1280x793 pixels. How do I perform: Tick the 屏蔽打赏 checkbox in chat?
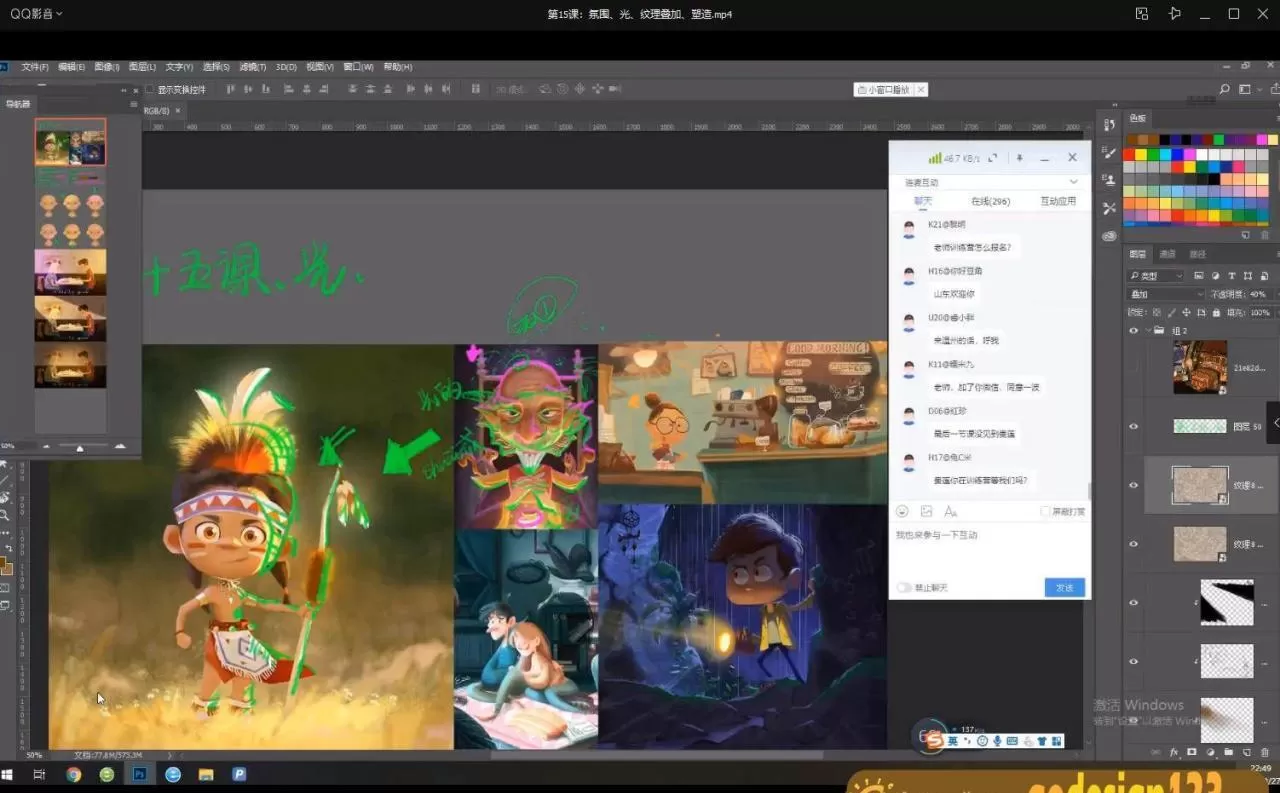tap(1045, 511)
